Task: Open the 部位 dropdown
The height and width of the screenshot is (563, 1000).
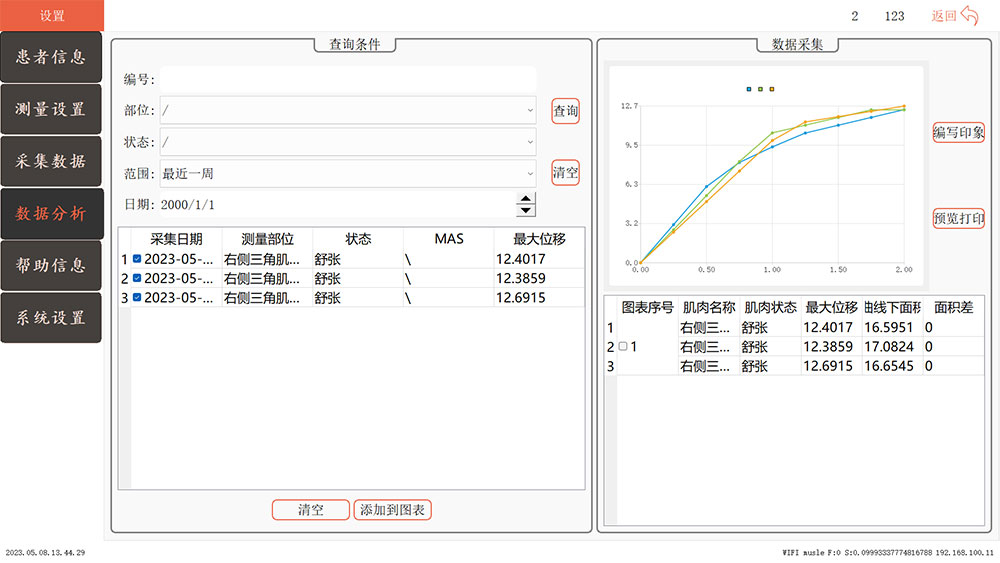Action: pyautogui.click(x=348, y=111)
